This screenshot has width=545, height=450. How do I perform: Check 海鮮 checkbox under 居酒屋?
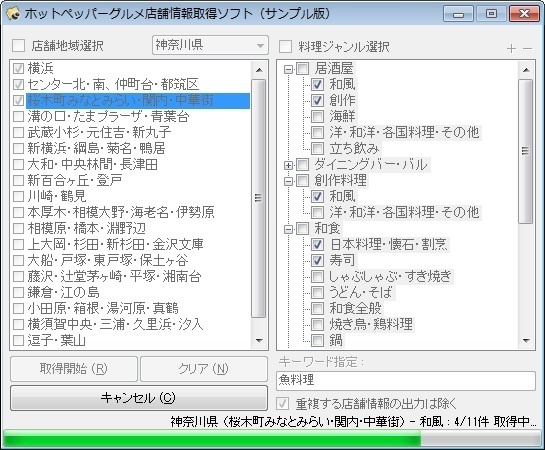317,116
